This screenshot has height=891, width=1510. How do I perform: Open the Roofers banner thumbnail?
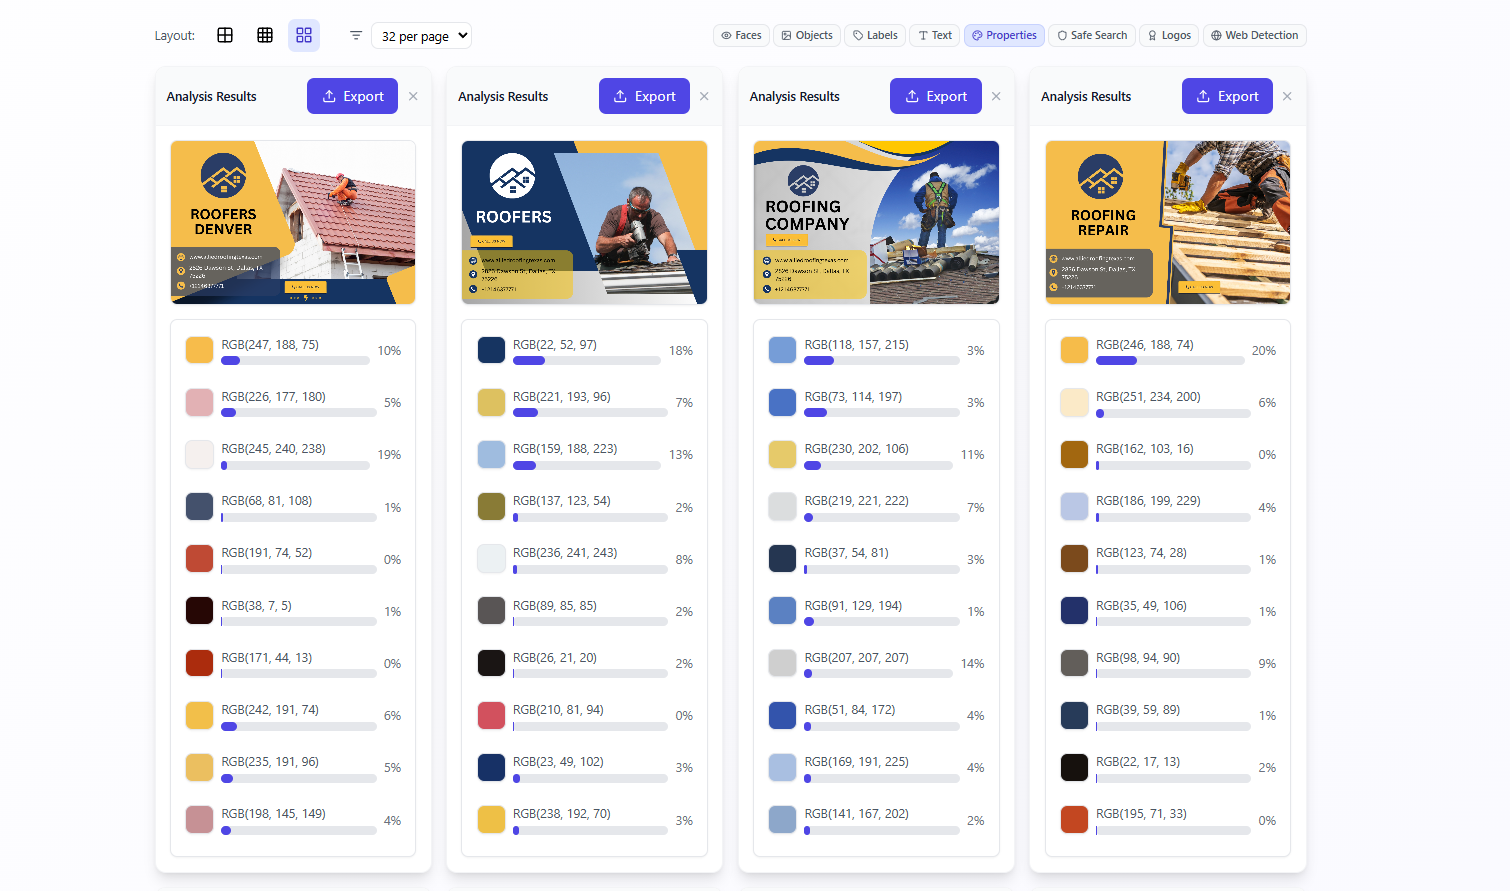pyautogui.click(x=584, y=222)
